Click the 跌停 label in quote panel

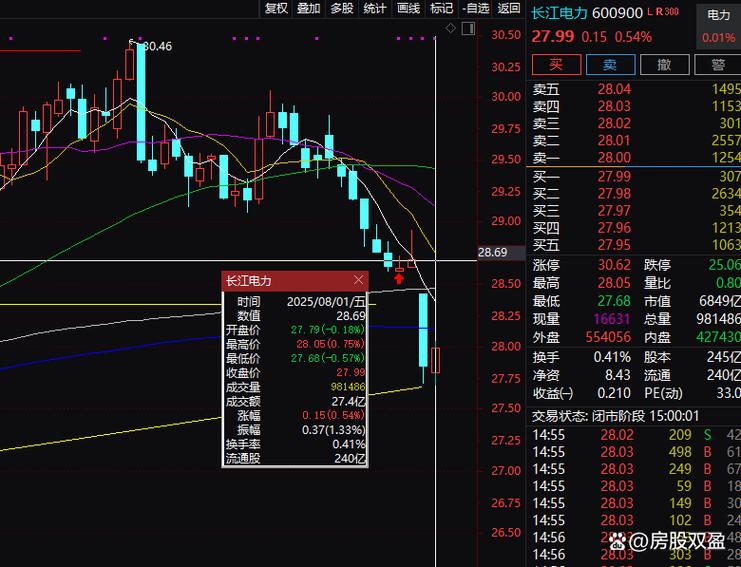click(x=657, y=265)
